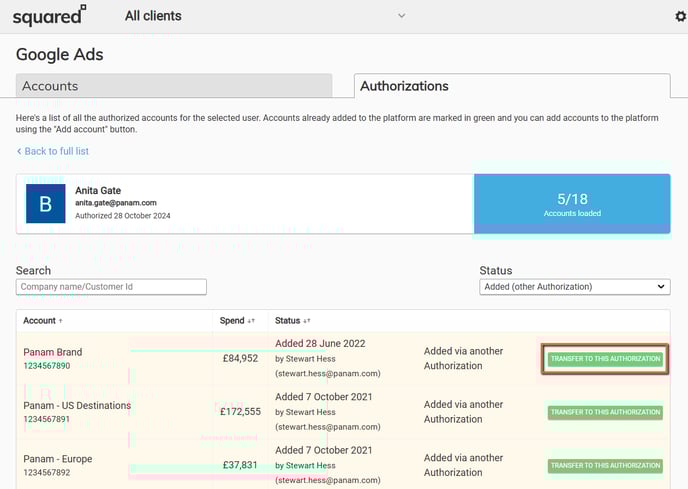Go back to full list
The image size is (688, 489).
point(53,151)
